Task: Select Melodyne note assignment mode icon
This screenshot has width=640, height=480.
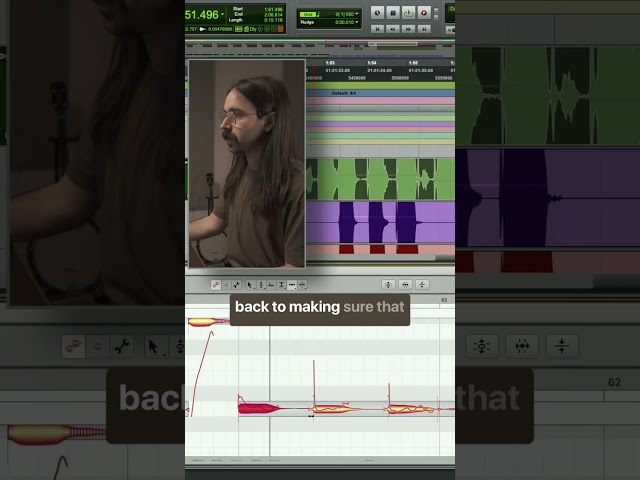Action: pyautogui.click(x=236, y=284)
